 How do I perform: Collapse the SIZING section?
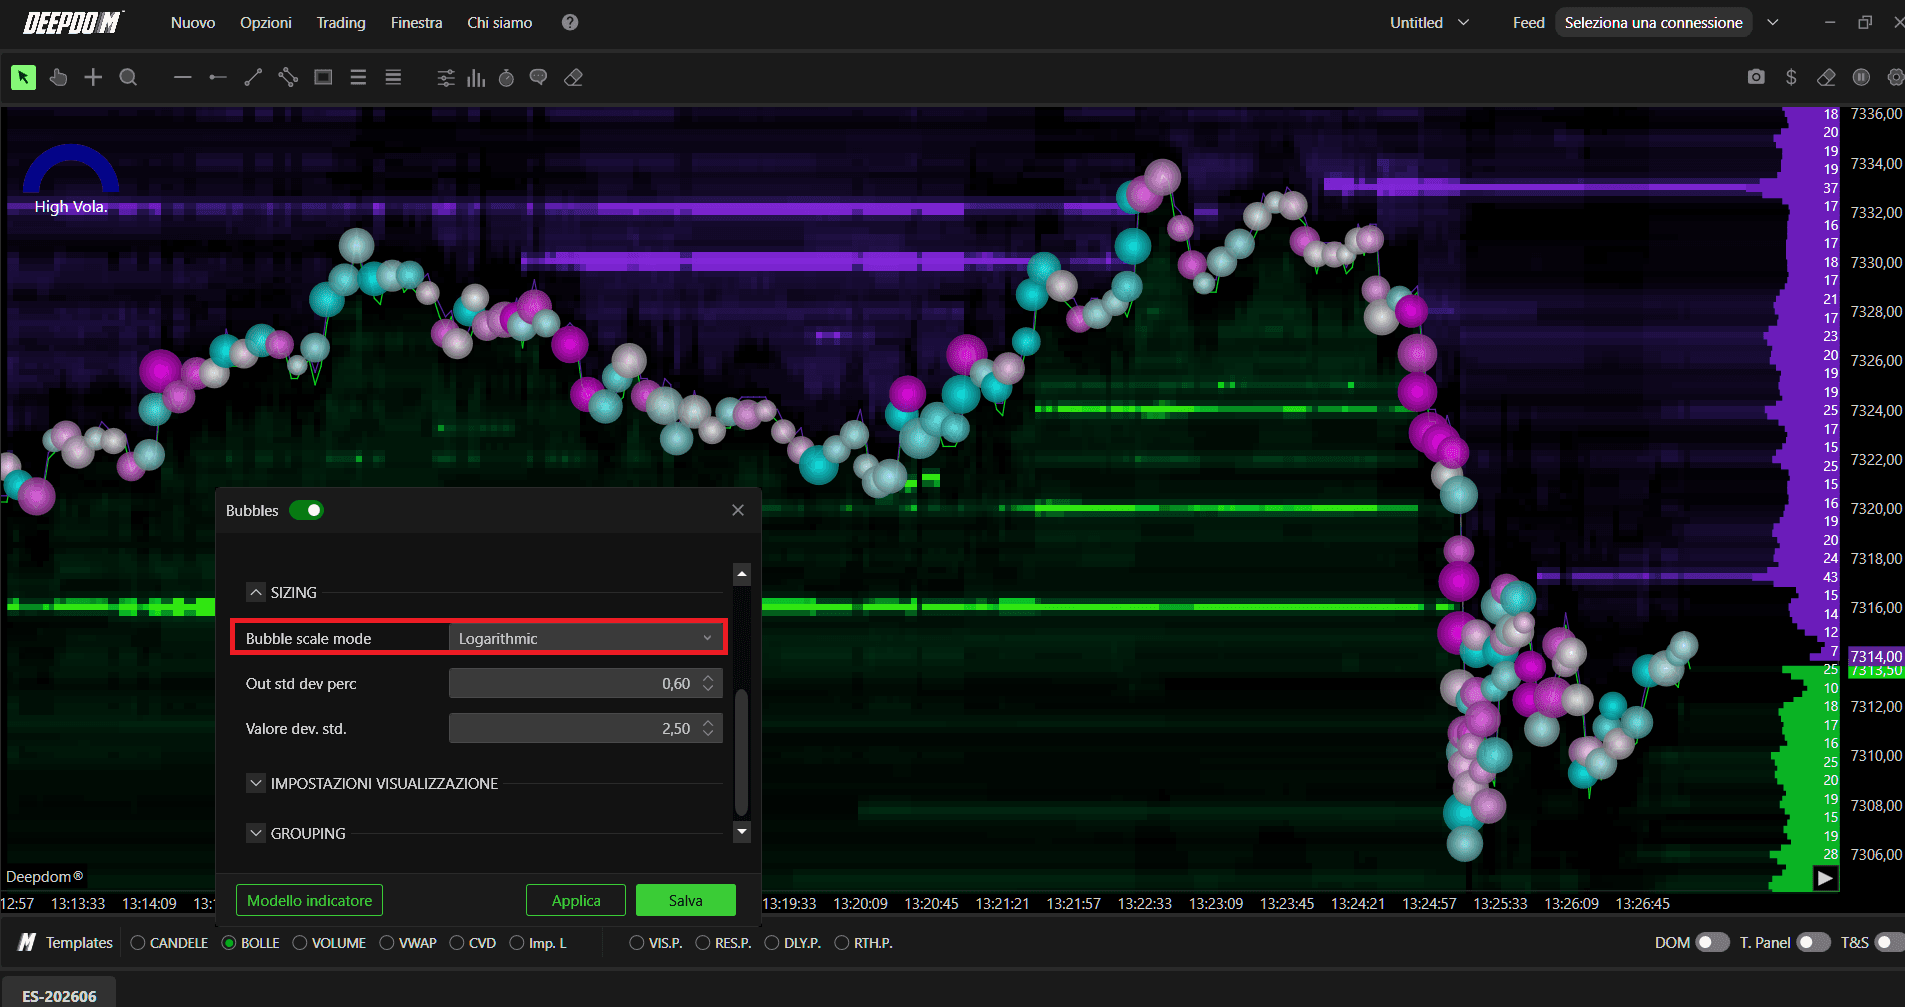256,592
